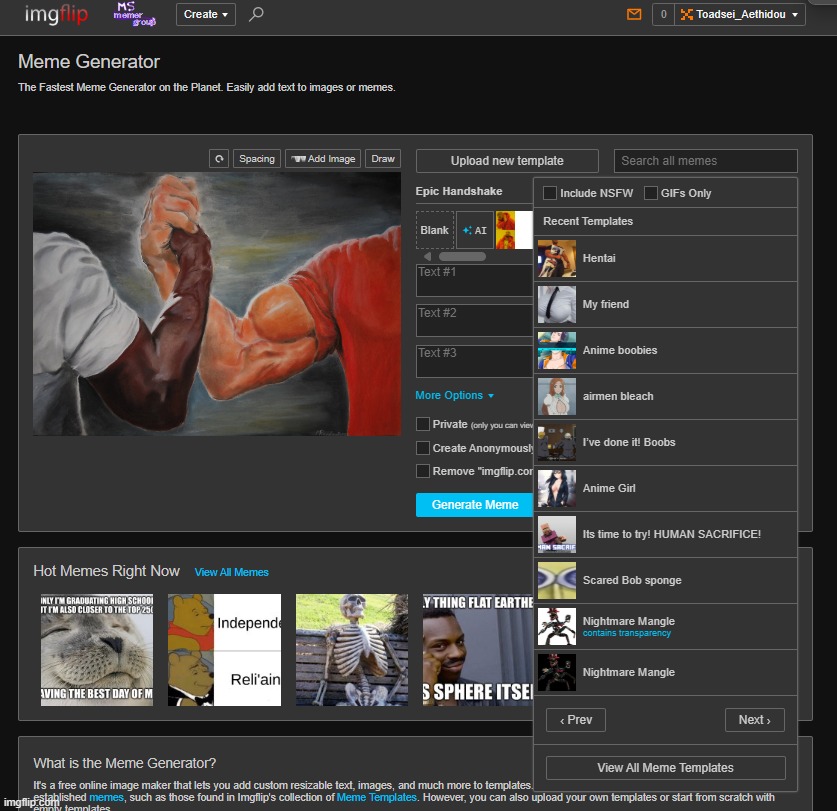Open the Winnie the Pooh hot meme
Viewport: 837px width, 811px height.
(224, 650)
